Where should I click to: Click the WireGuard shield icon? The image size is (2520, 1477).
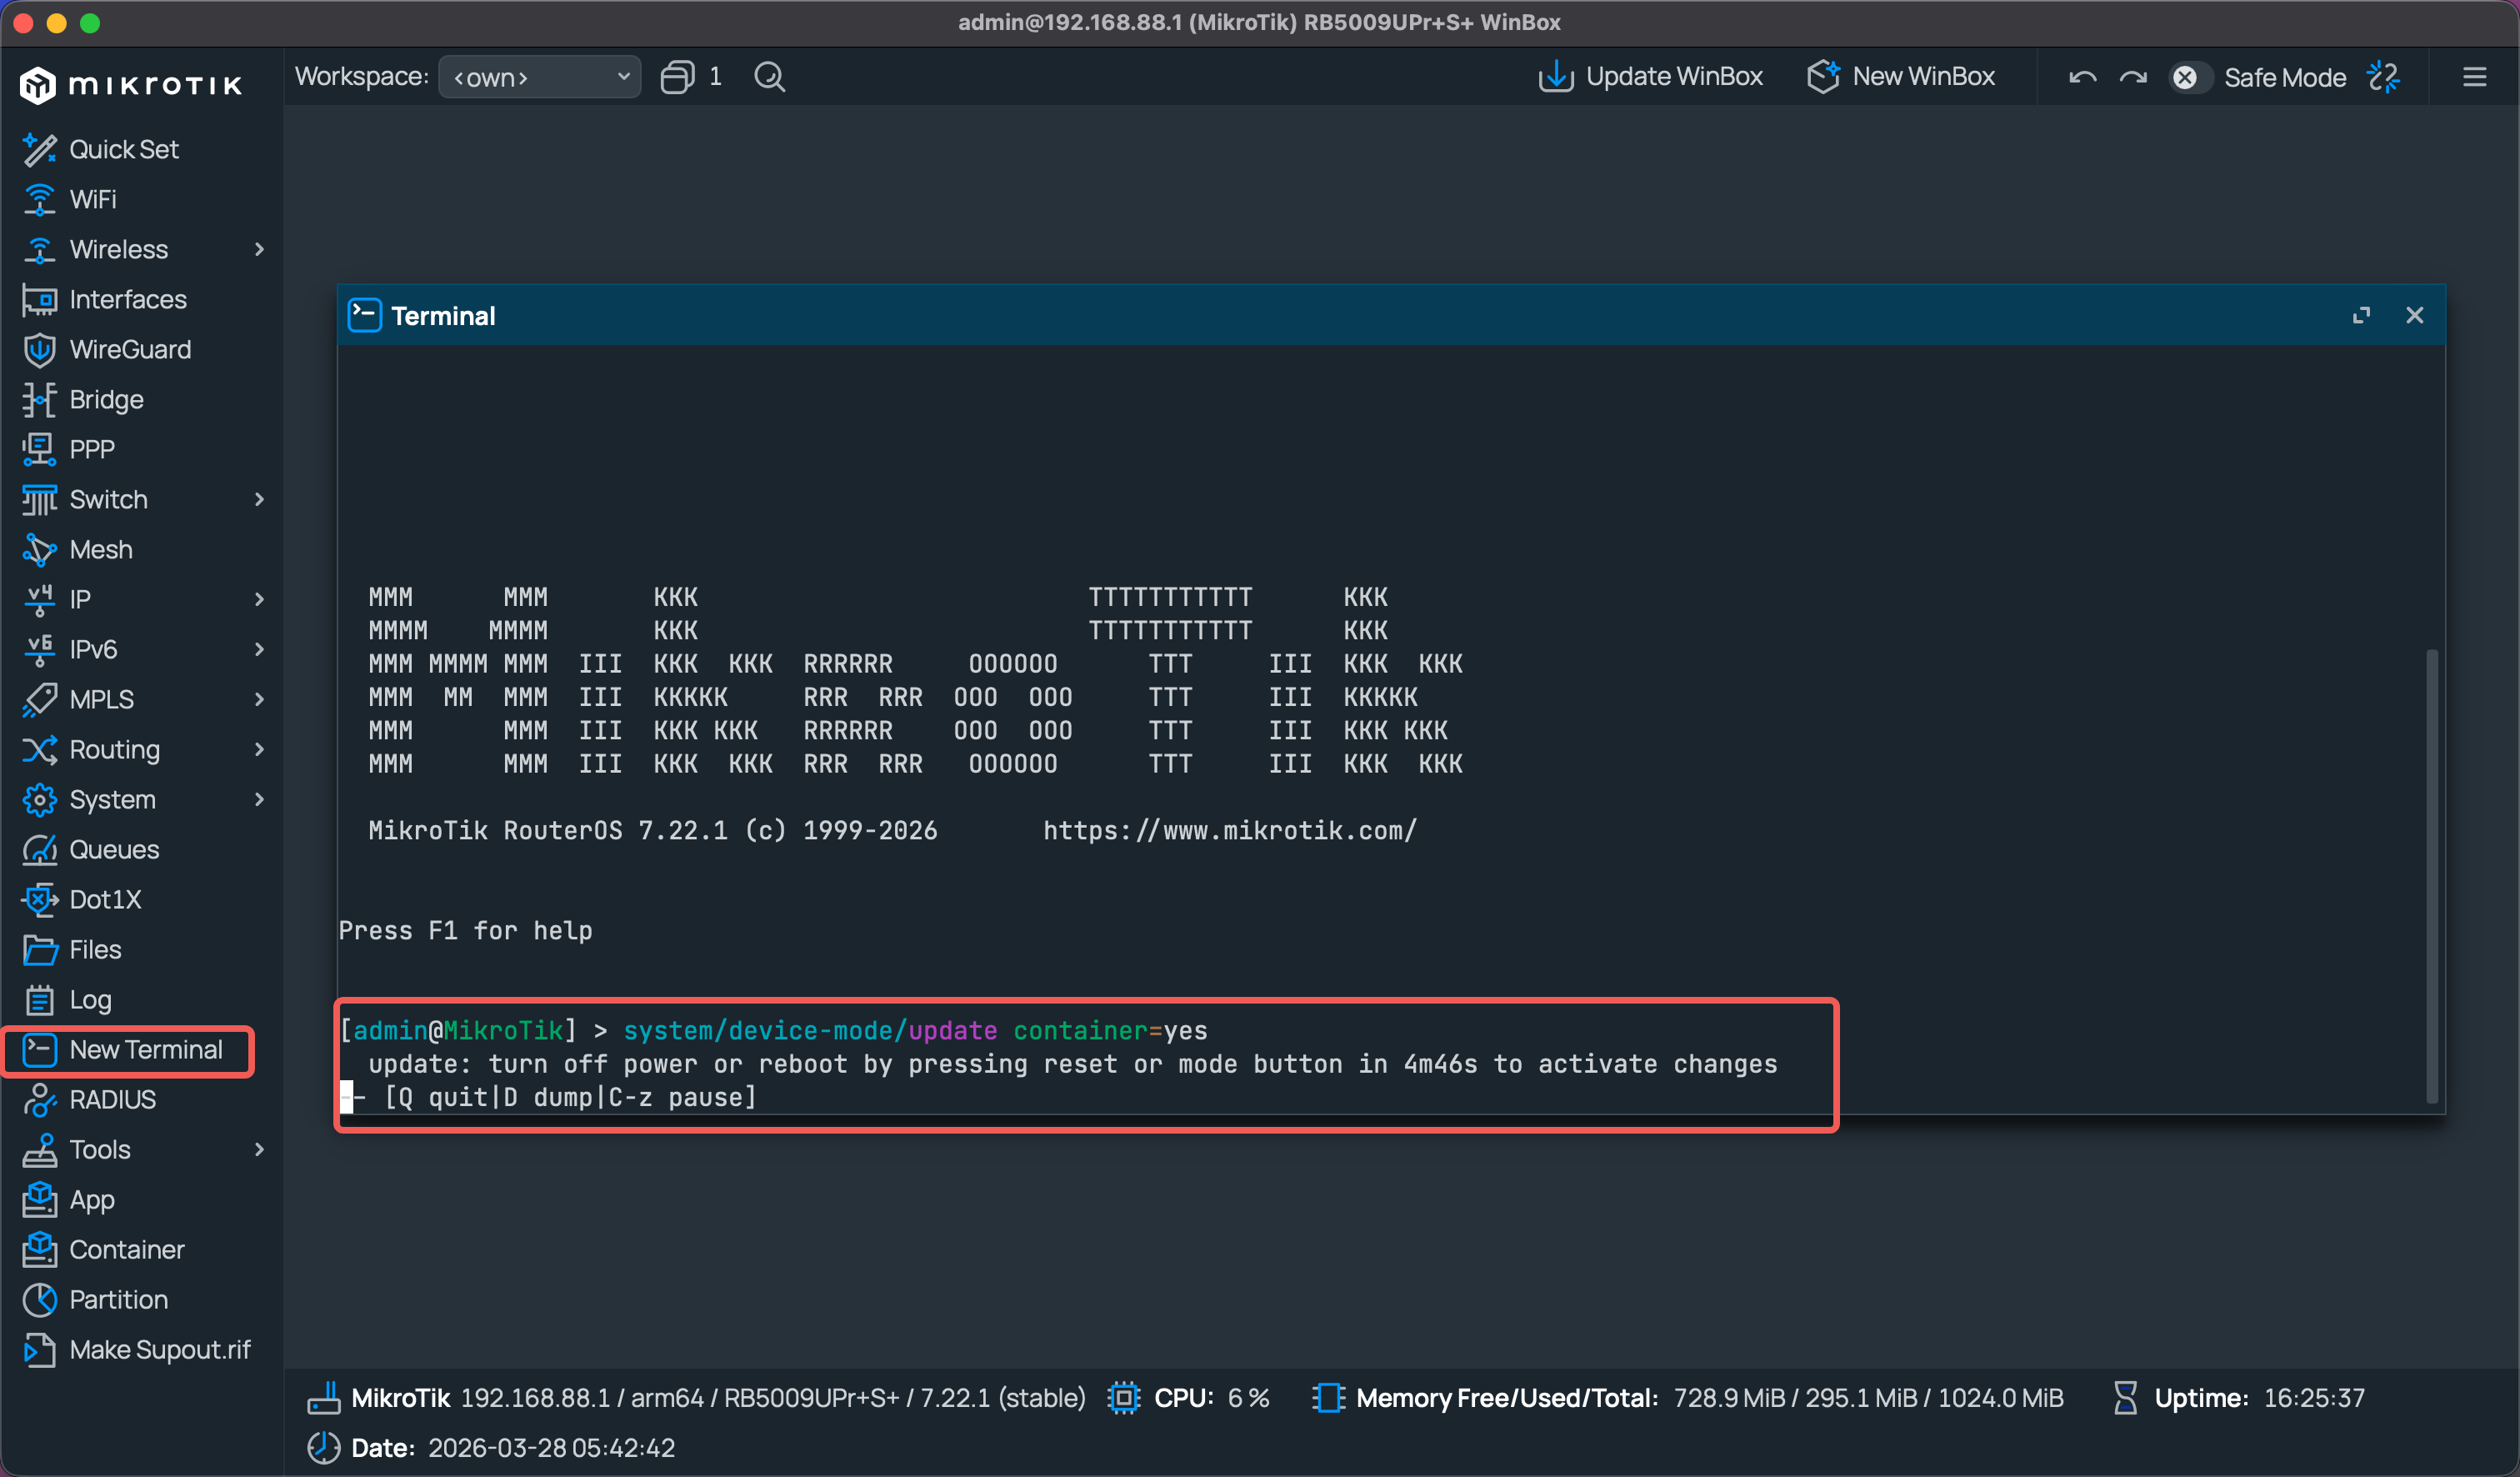[x=39, y=349]
